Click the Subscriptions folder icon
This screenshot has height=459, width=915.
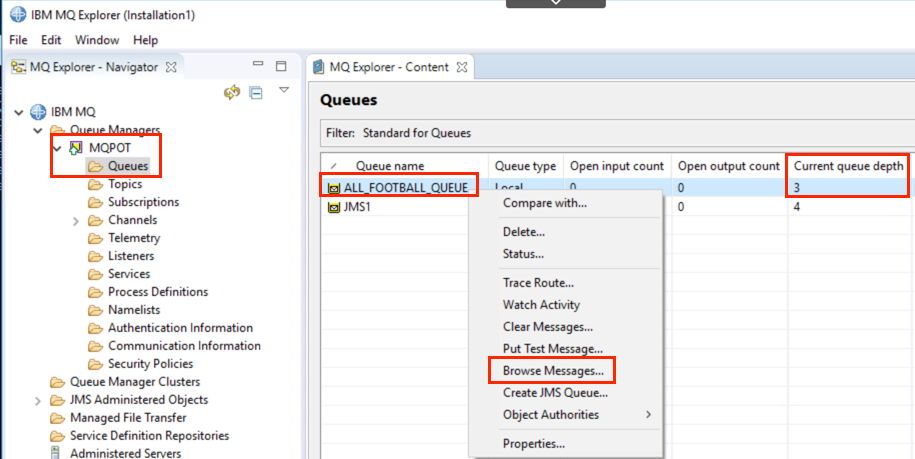(95, 203)
